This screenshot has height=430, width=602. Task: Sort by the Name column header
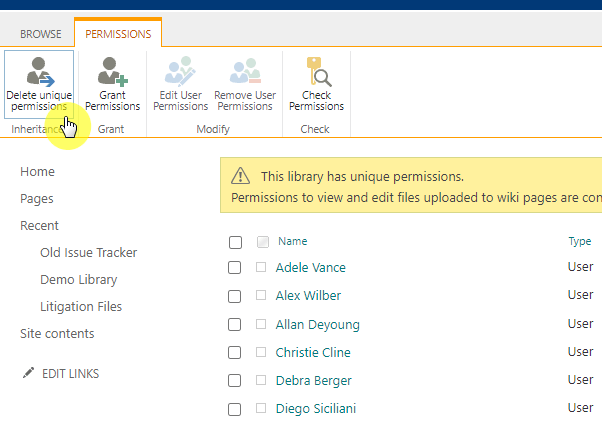click(293, 241)
